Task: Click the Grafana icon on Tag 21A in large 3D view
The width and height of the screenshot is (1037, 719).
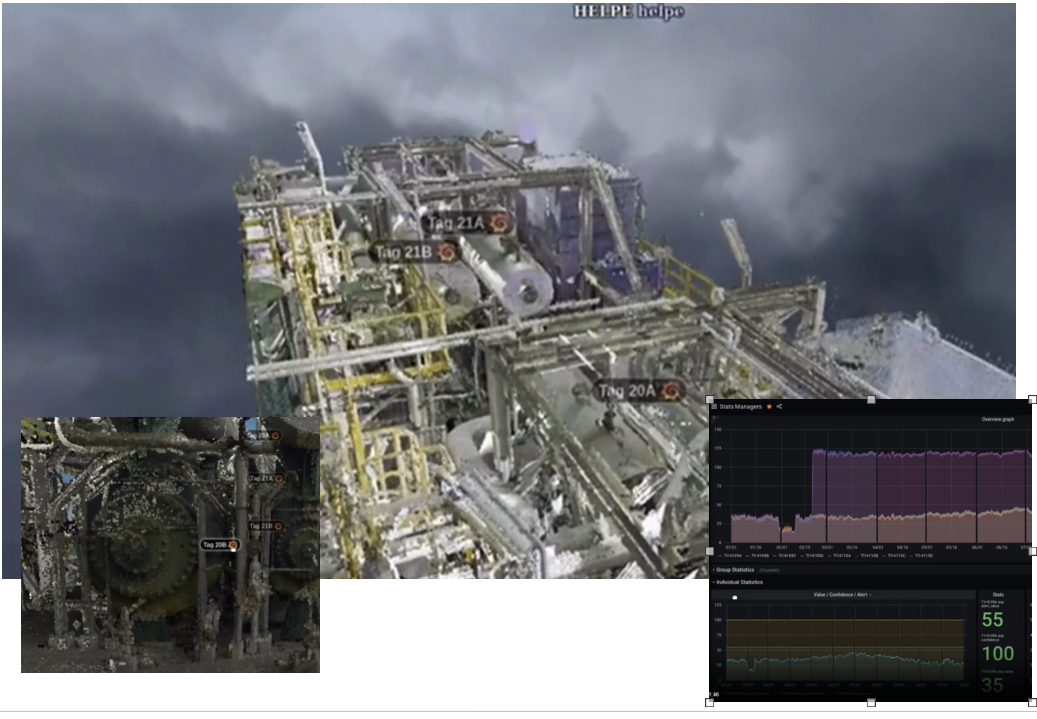Action: click(498, 223)
